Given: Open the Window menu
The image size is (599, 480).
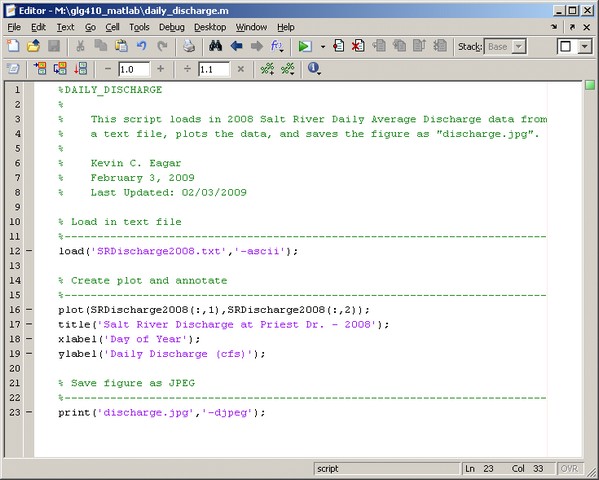Looking at the screenshot, I should coord(251,28).
